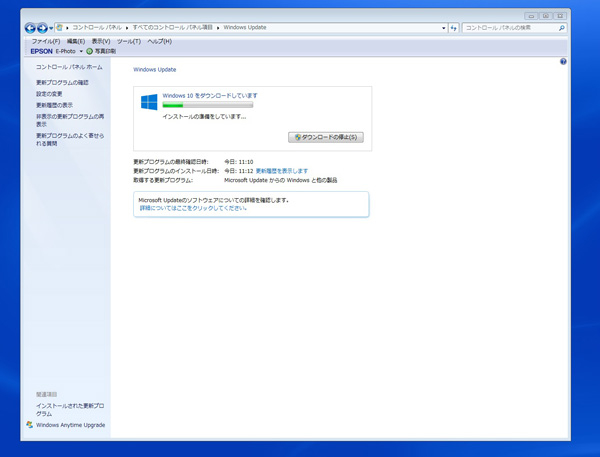This screenshot has height=457, width=600.
Task: Click the Windows Update page title
Action: [x=155, y=70]
